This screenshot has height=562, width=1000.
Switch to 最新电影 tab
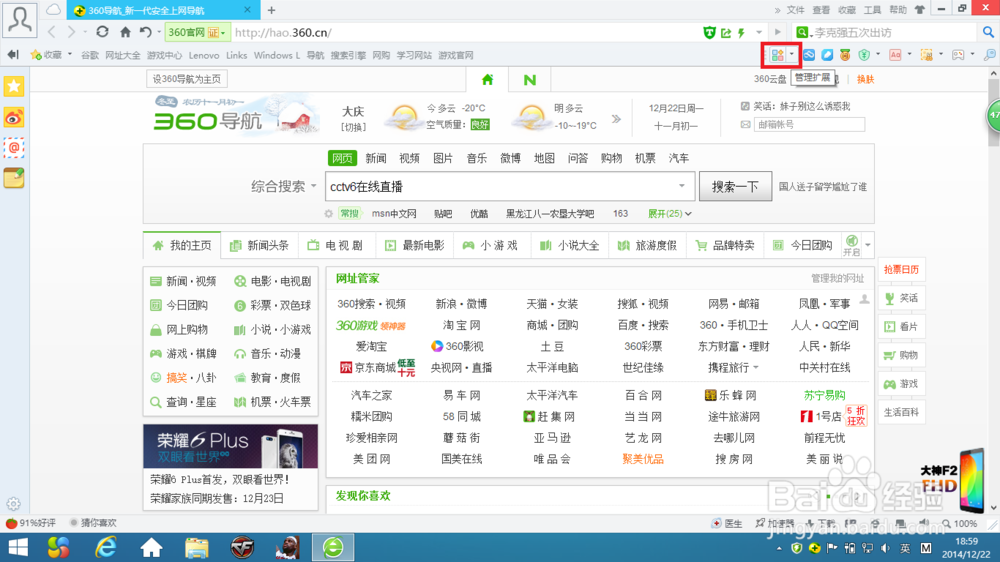[415, 246]
